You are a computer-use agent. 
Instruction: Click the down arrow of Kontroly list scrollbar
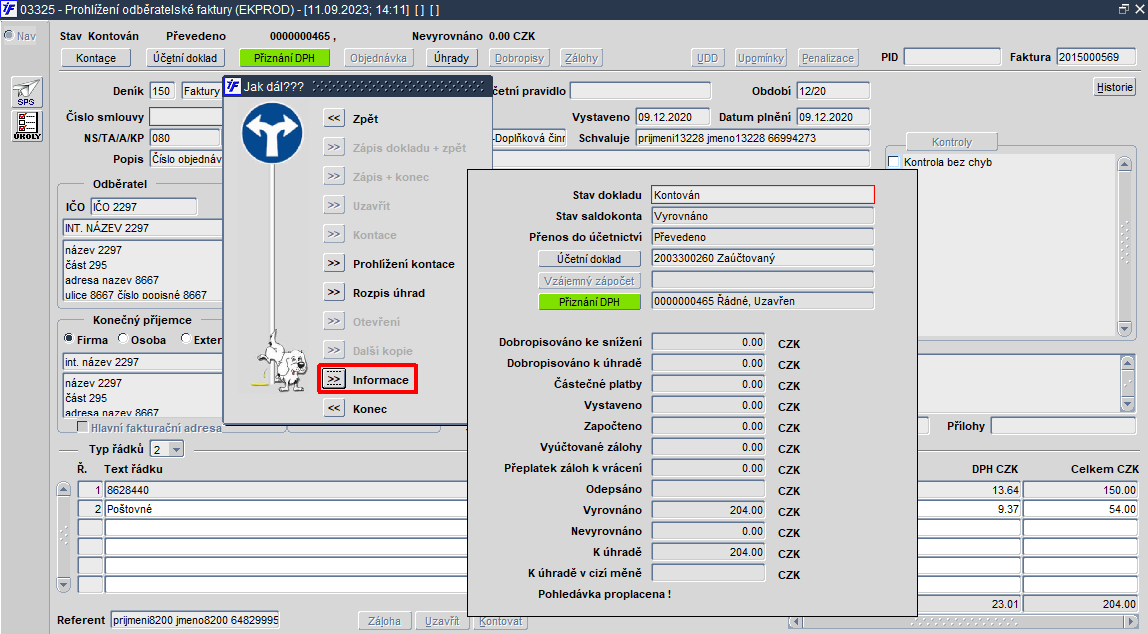point(1125,329)
